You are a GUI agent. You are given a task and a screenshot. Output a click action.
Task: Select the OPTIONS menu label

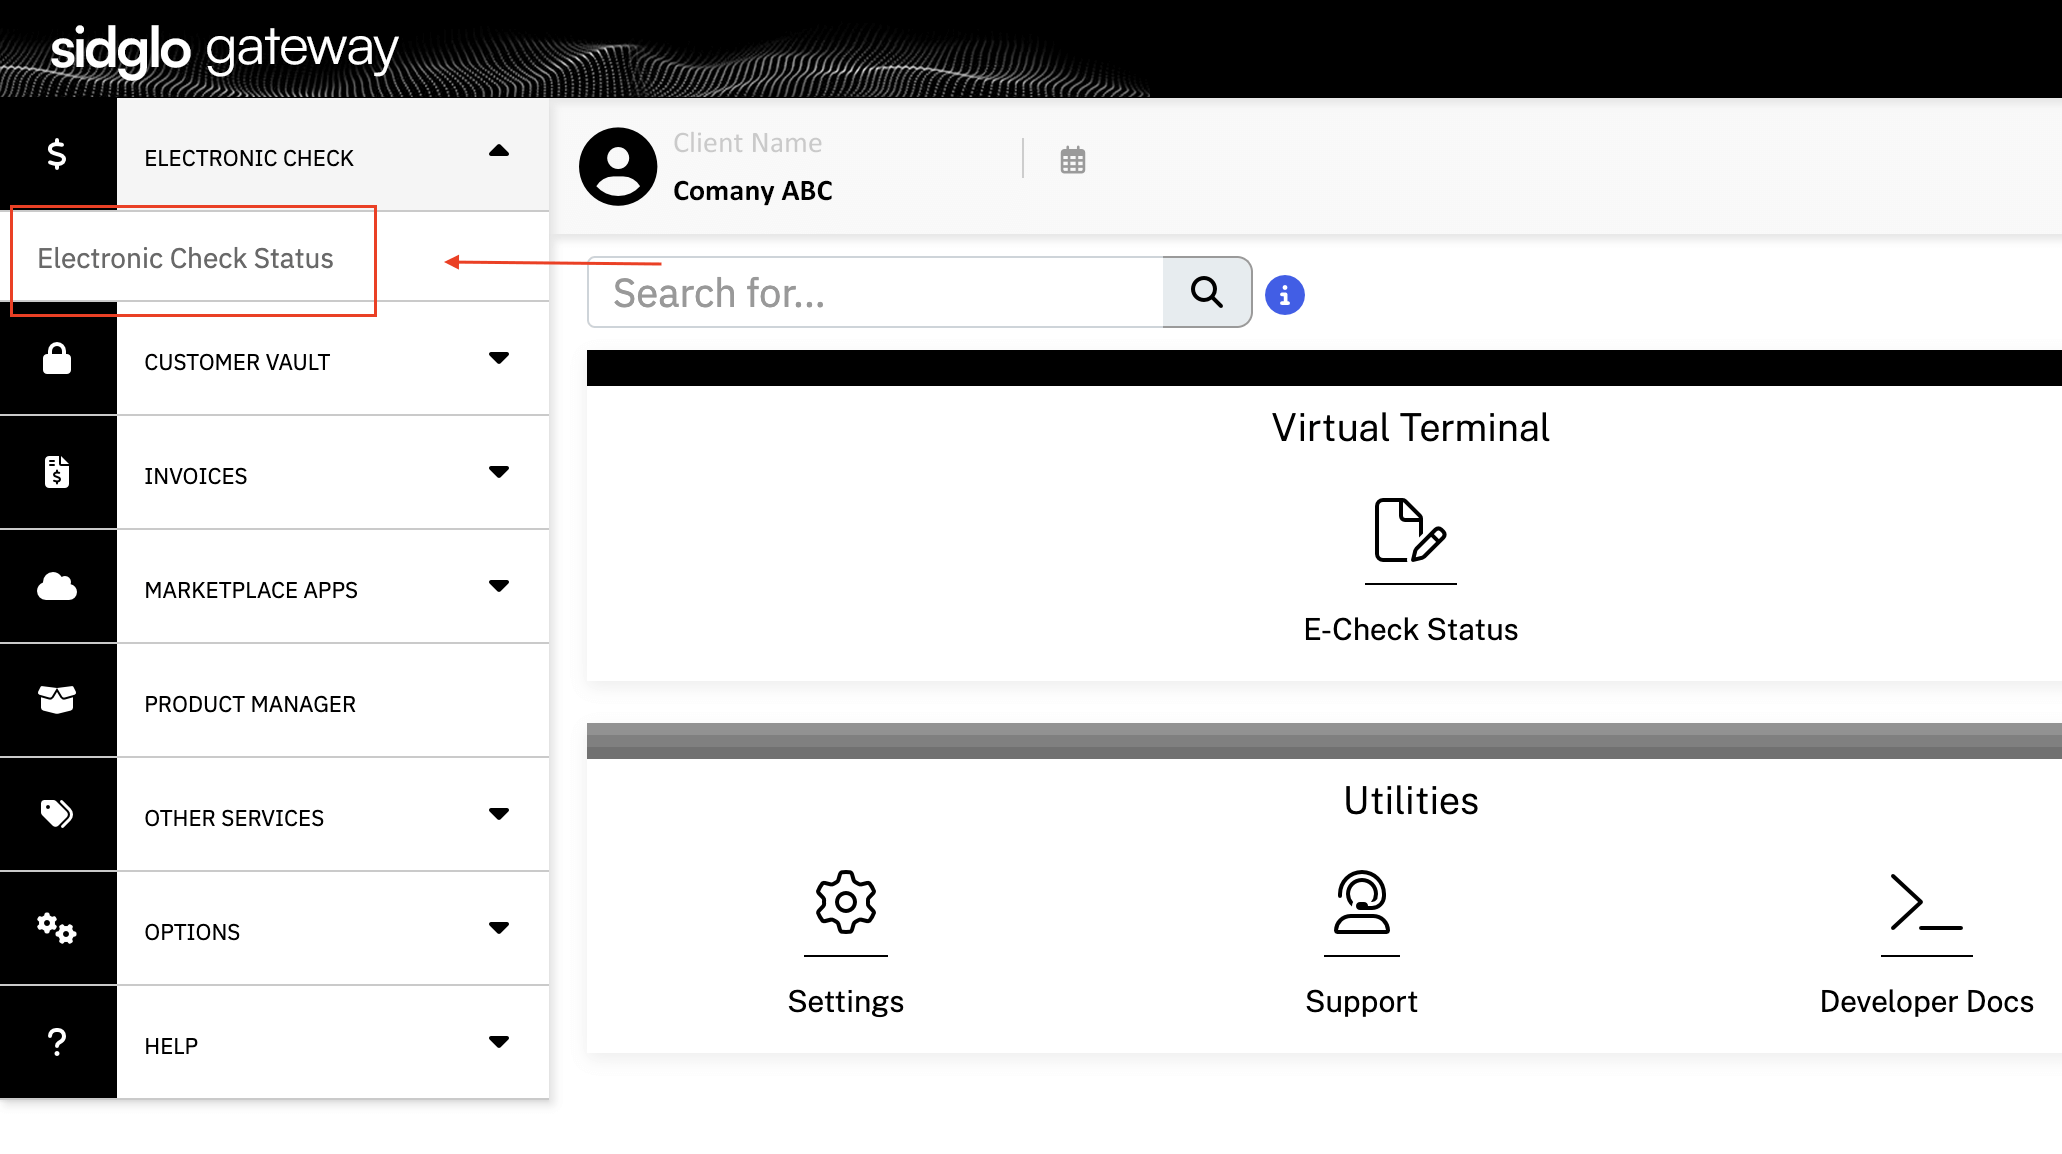click(x=192, y=932)
